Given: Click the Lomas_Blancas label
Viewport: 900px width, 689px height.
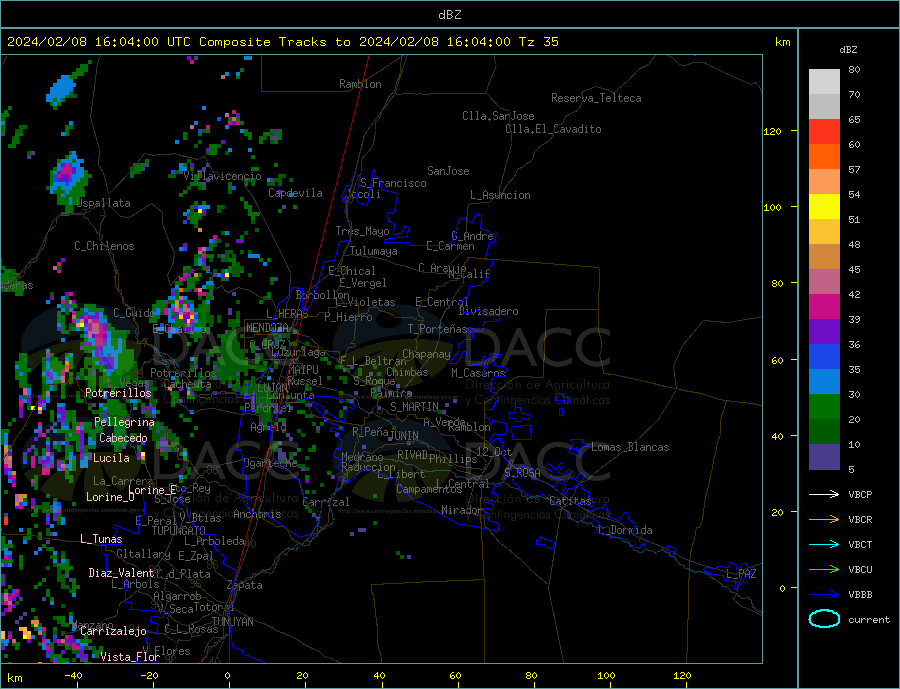Looking at the screenshot, I should point(630,447).
